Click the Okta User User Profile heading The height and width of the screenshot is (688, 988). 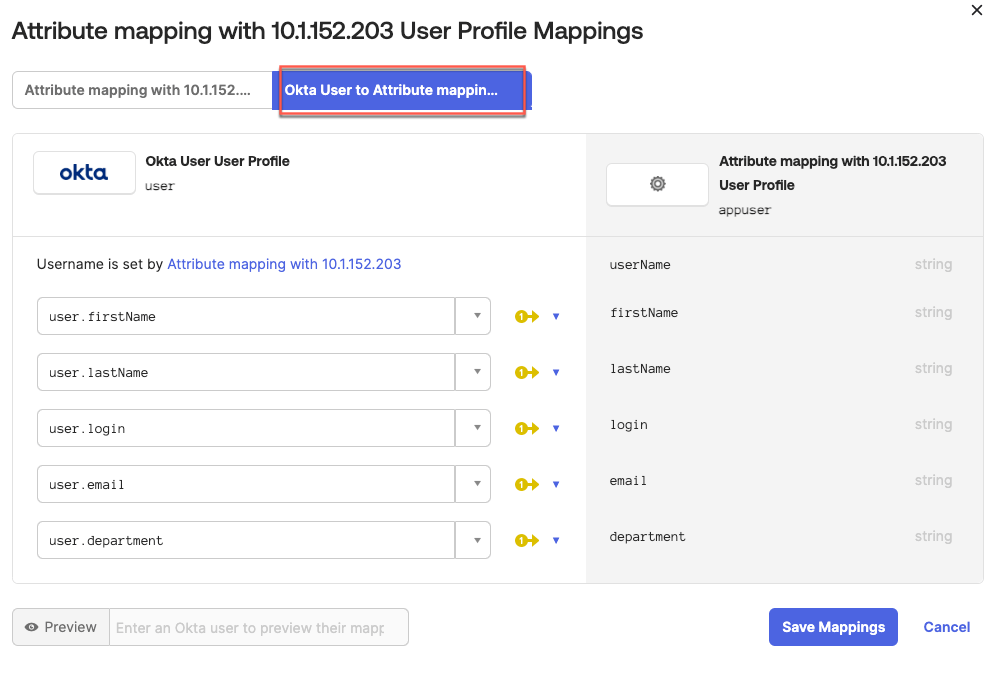[217, 161]
